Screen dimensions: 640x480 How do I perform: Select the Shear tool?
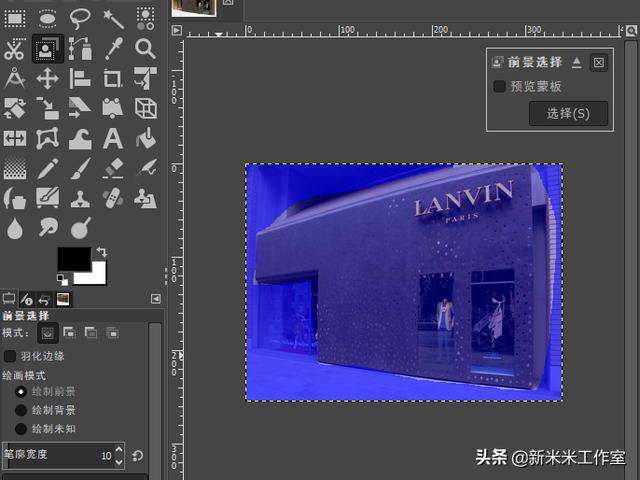coord(80,109)
